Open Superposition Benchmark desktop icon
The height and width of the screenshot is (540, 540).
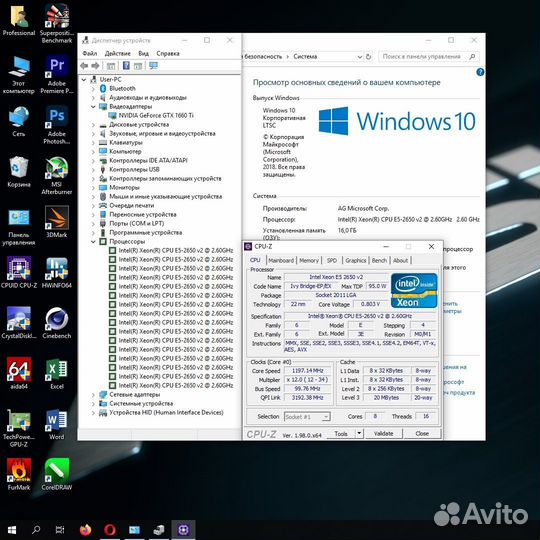(57, 23)
